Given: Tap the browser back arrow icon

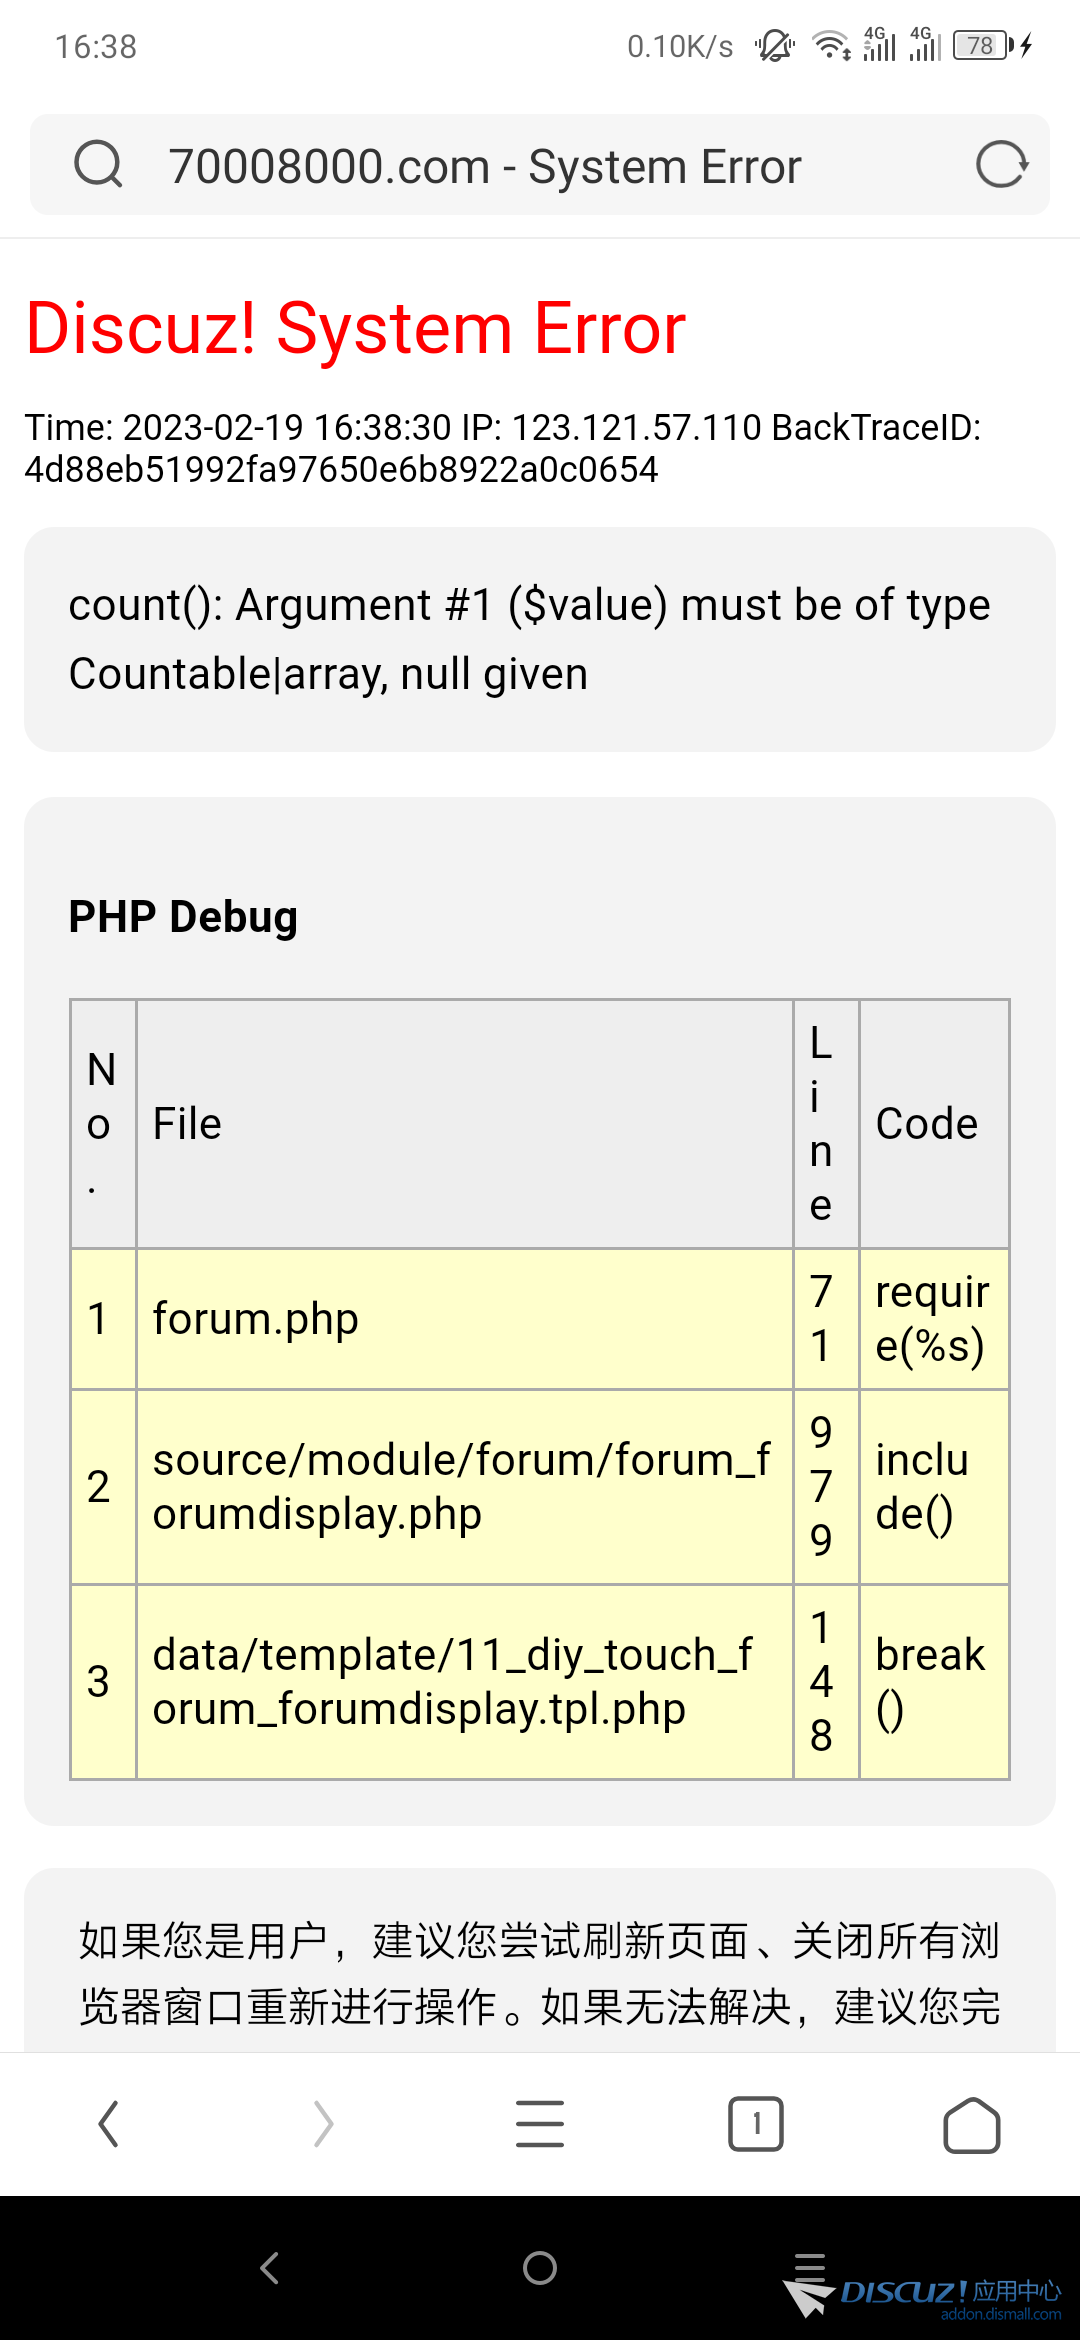Looking at the screenshot, I should pos(108,2124).
